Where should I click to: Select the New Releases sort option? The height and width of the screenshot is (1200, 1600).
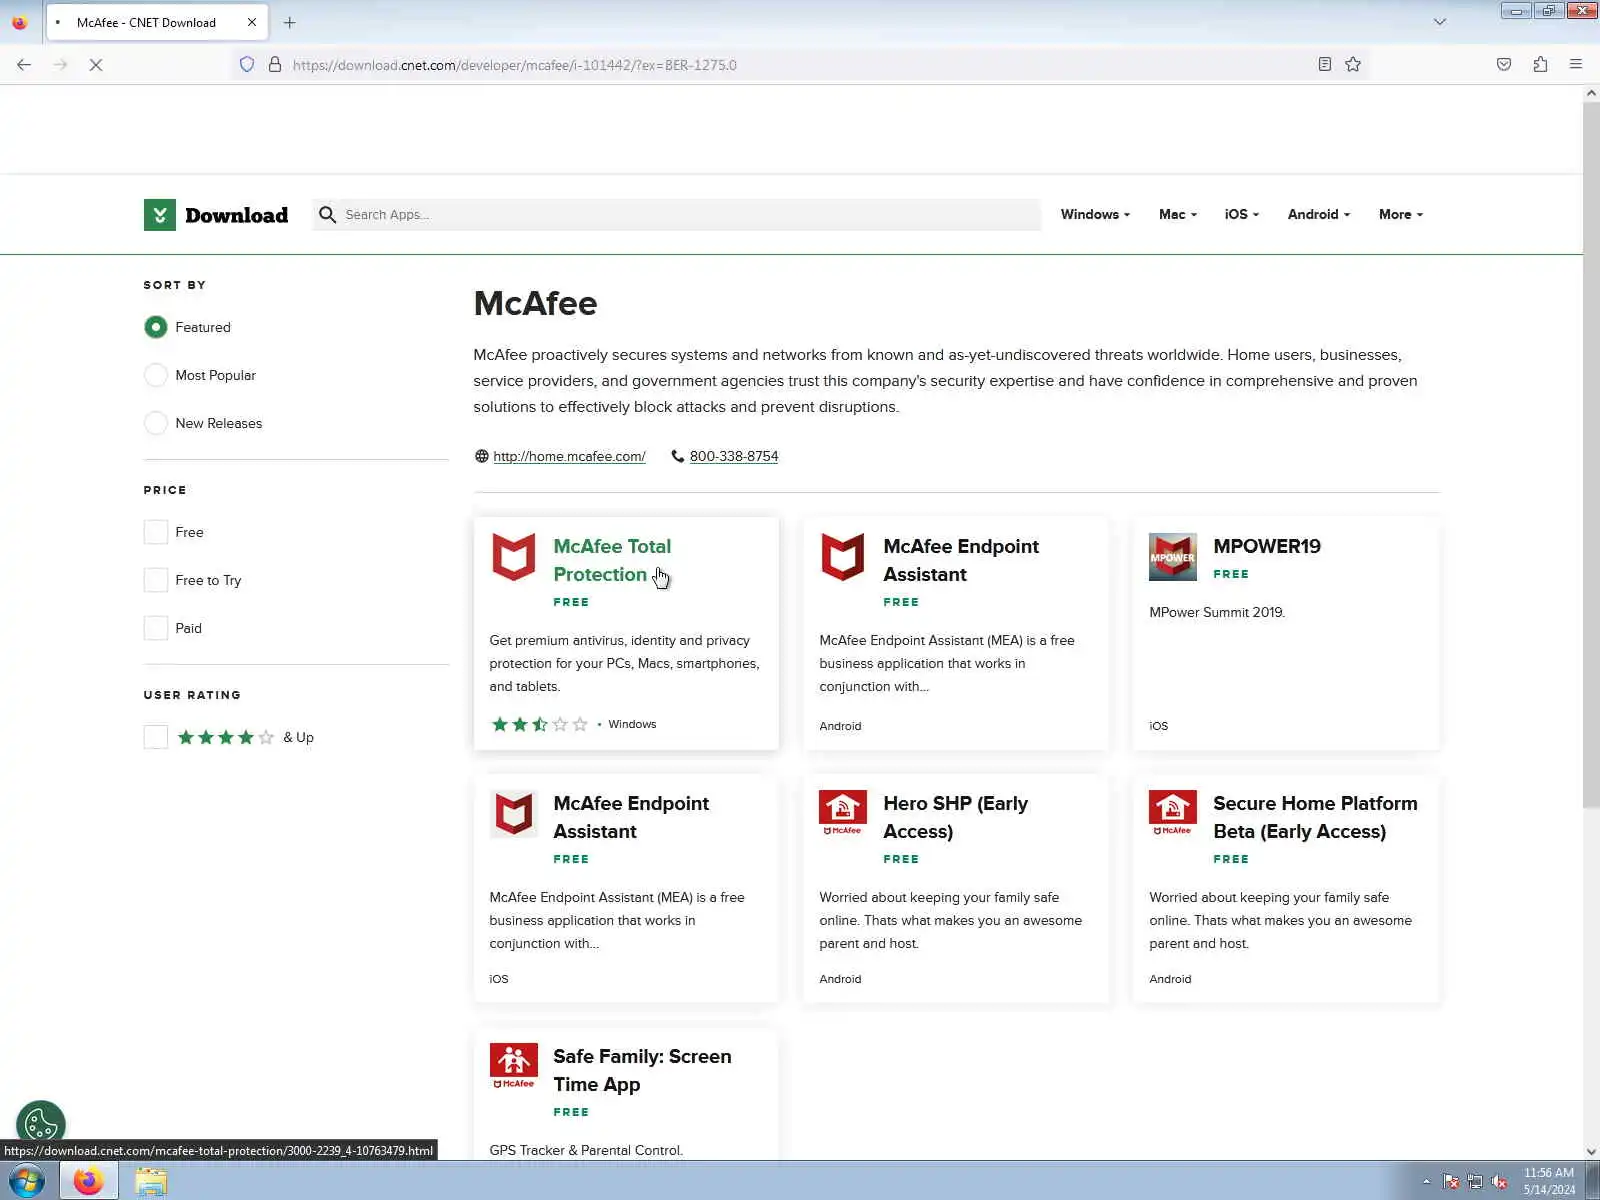[156, 423]
